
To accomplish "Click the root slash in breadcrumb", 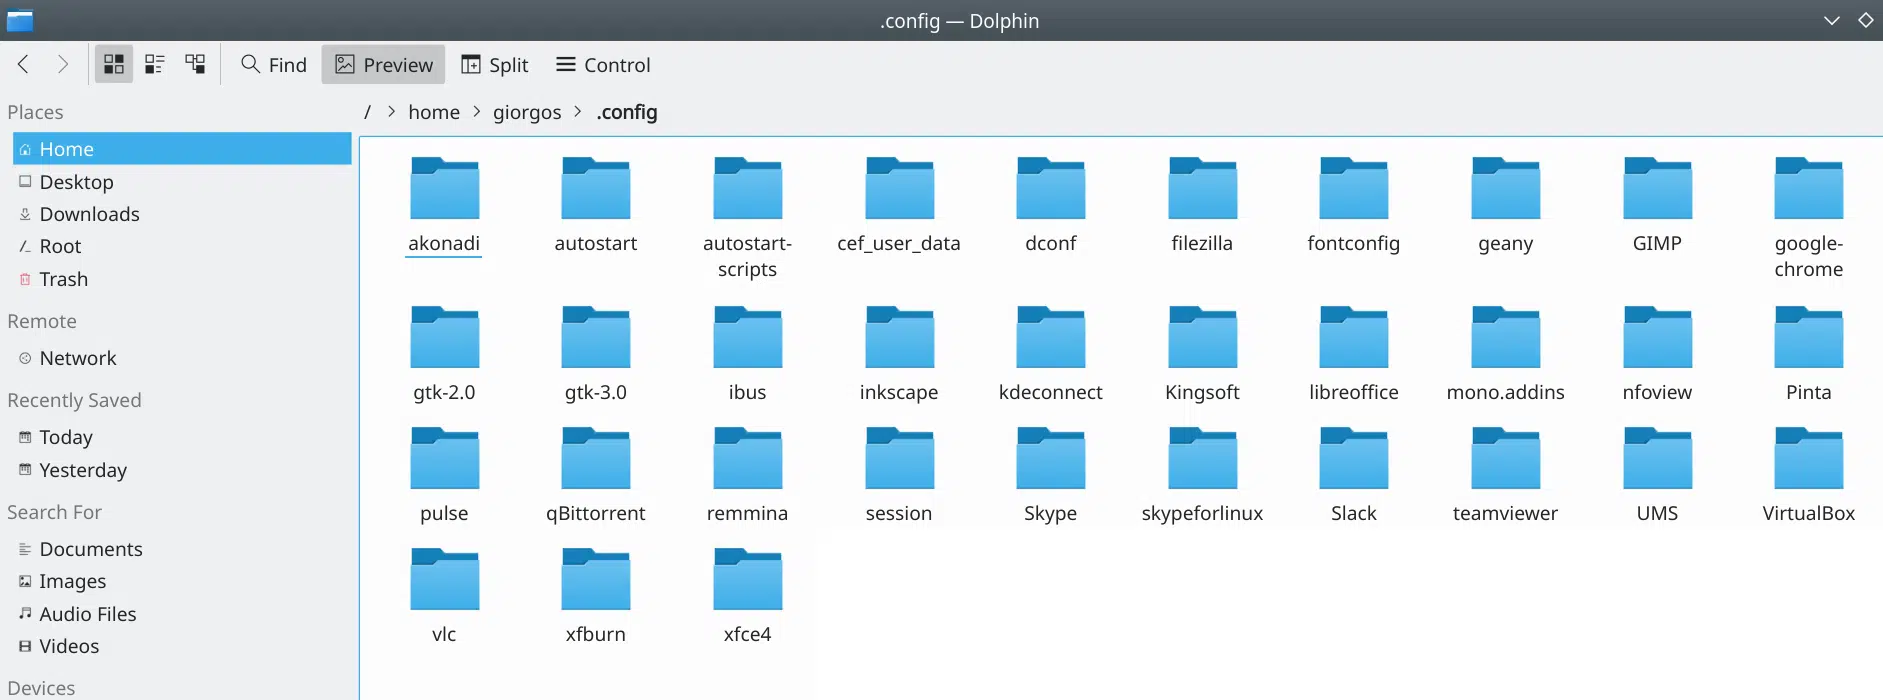I will pos(367,112).
